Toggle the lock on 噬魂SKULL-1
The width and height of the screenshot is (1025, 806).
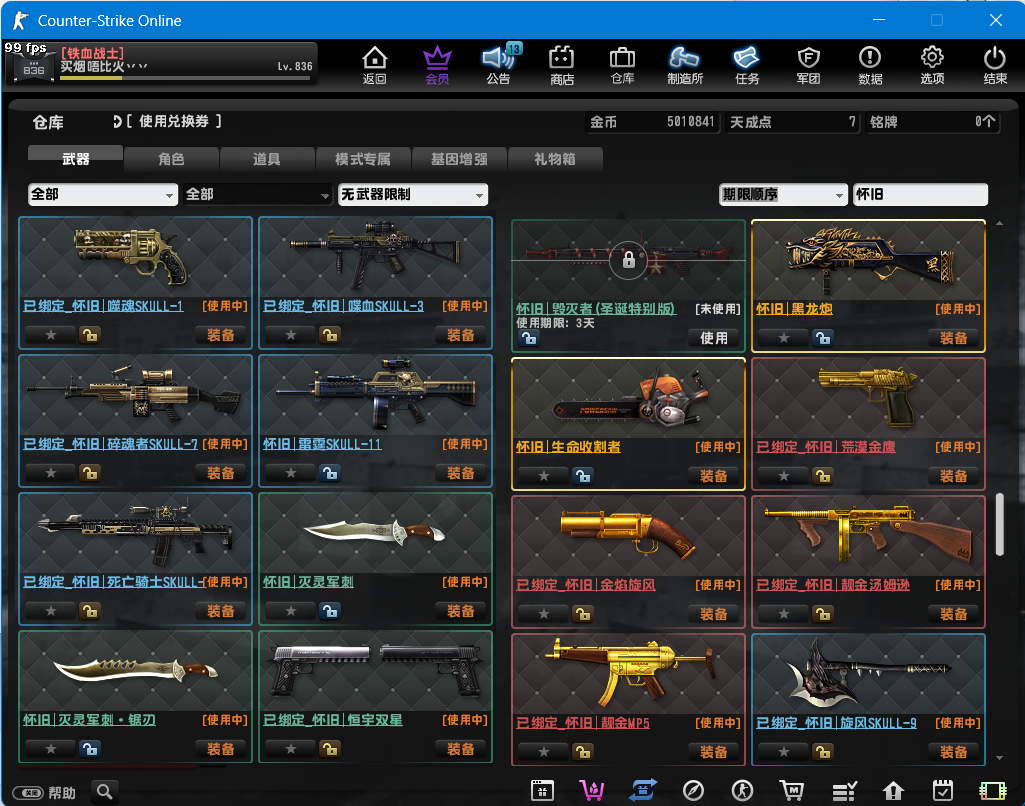click(x=89, y=335)
